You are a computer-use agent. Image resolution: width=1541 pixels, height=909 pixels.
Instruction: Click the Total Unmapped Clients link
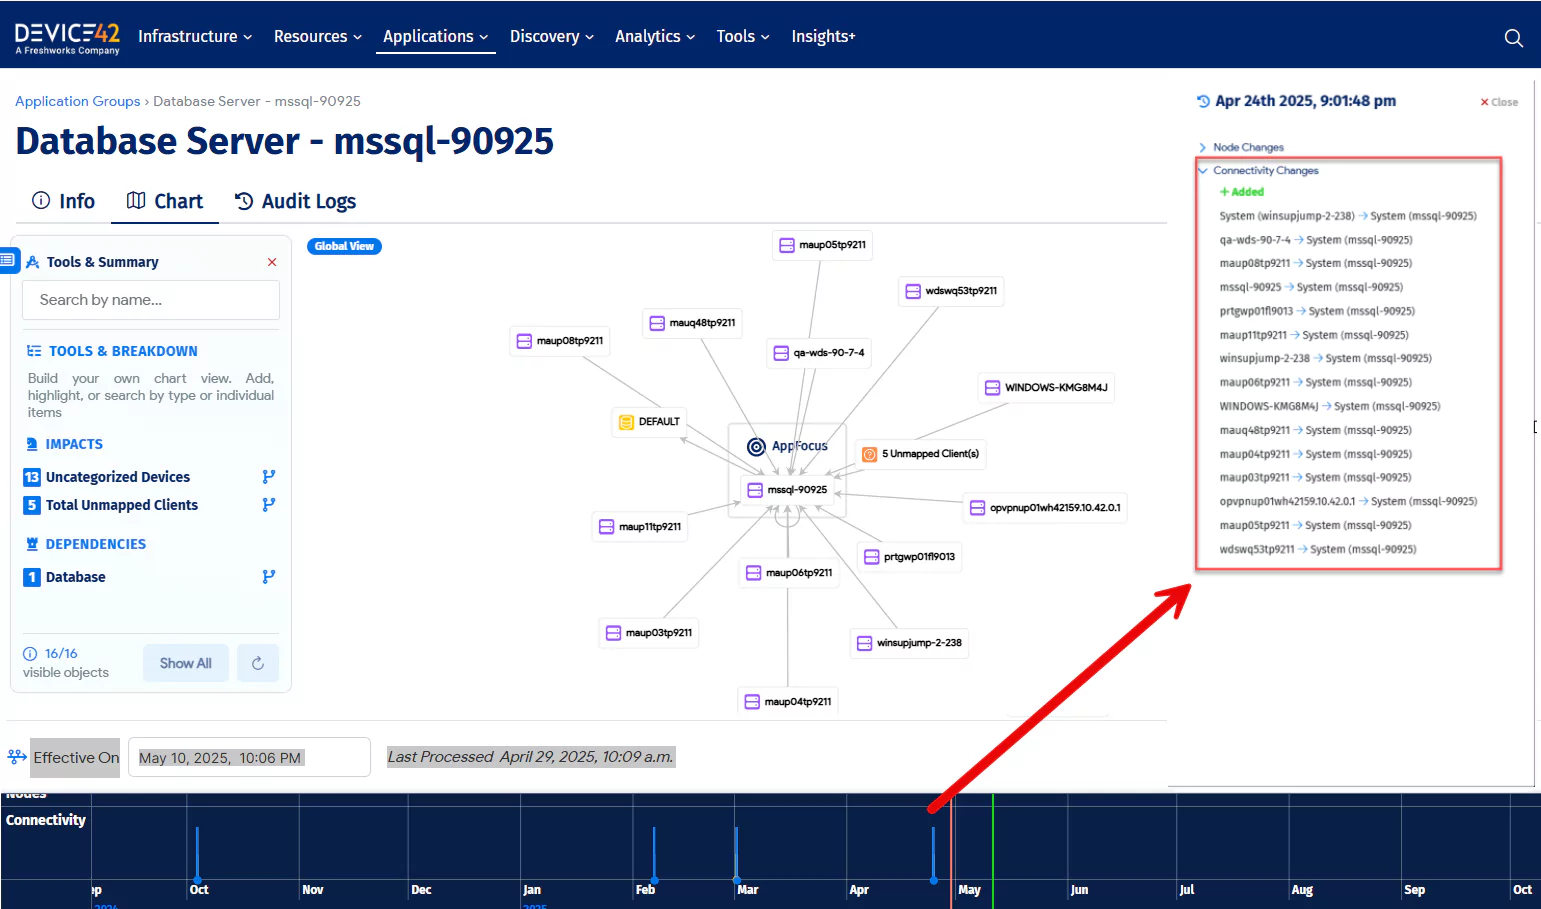(122, 505)
